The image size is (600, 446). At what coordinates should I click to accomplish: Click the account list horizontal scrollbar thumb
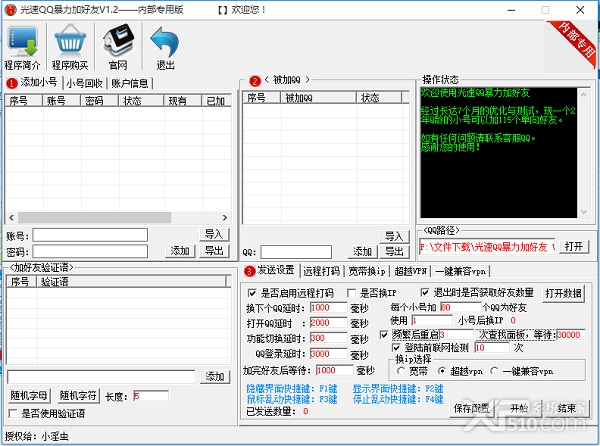click(x=95, y=217)
